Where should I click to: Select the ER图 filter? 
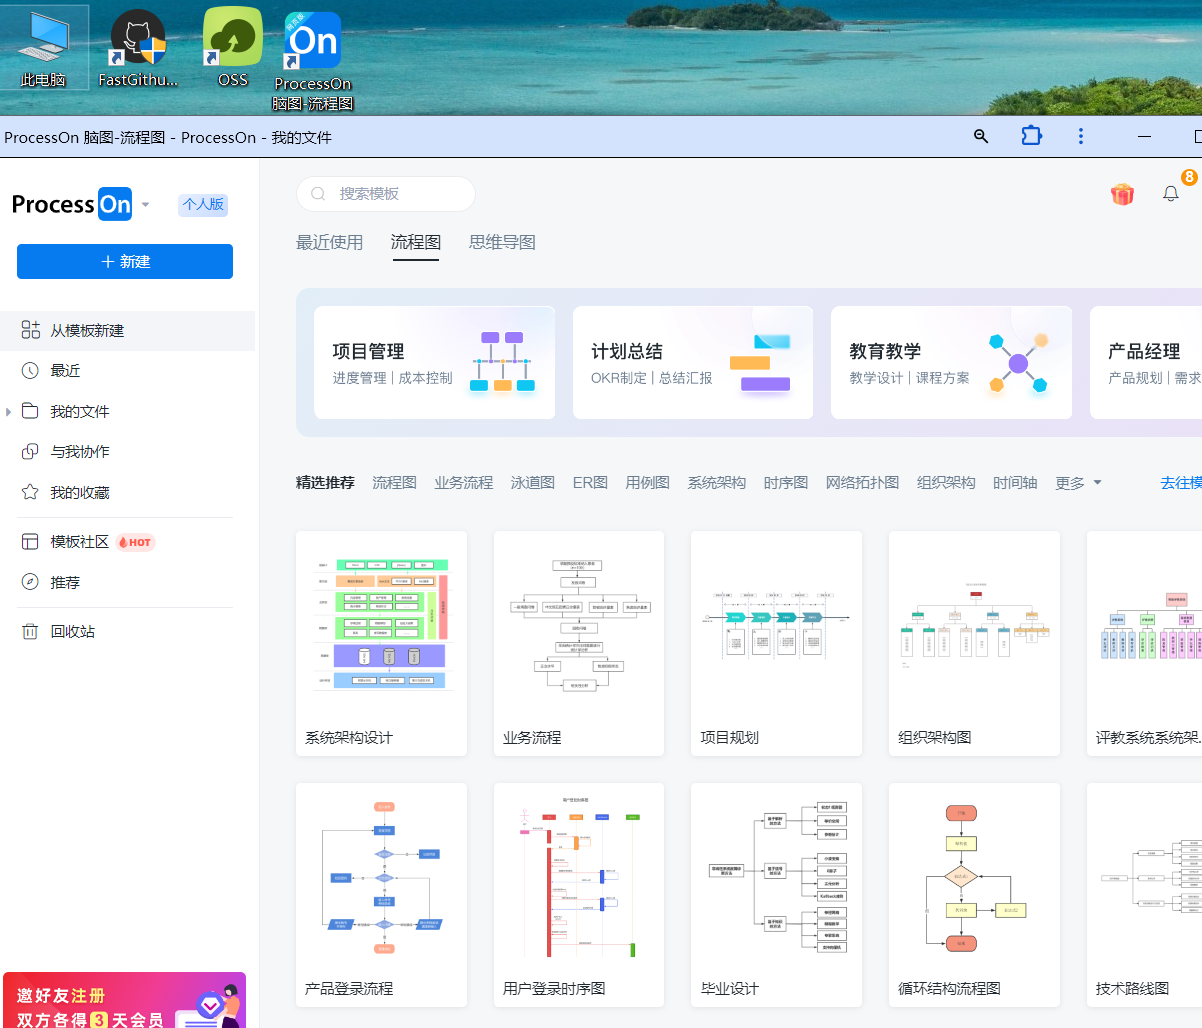pos(590,483)
